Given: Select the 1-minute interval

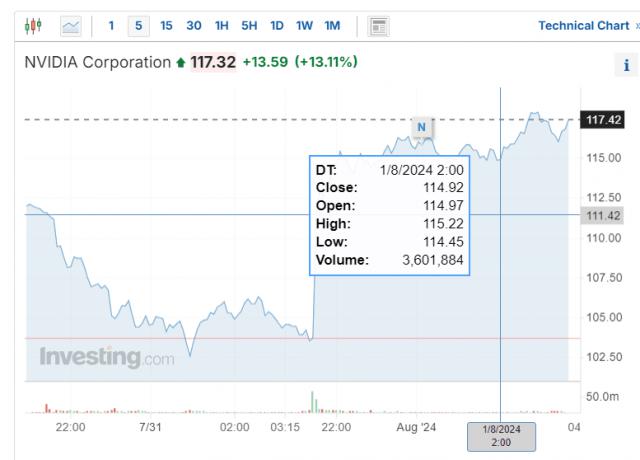Looking at the screenshot, I should tap(111, 25).
